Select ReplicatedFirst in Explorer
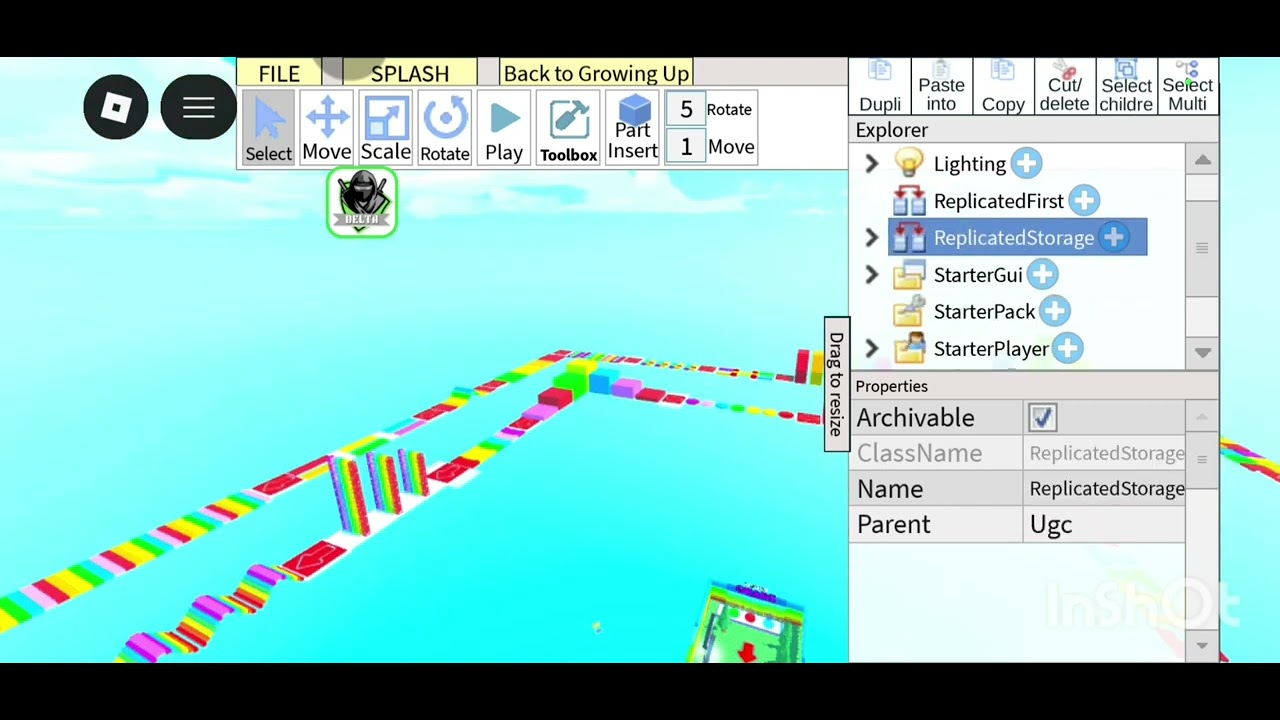Viewport: 1280px width, 720px height. (998, 201)
